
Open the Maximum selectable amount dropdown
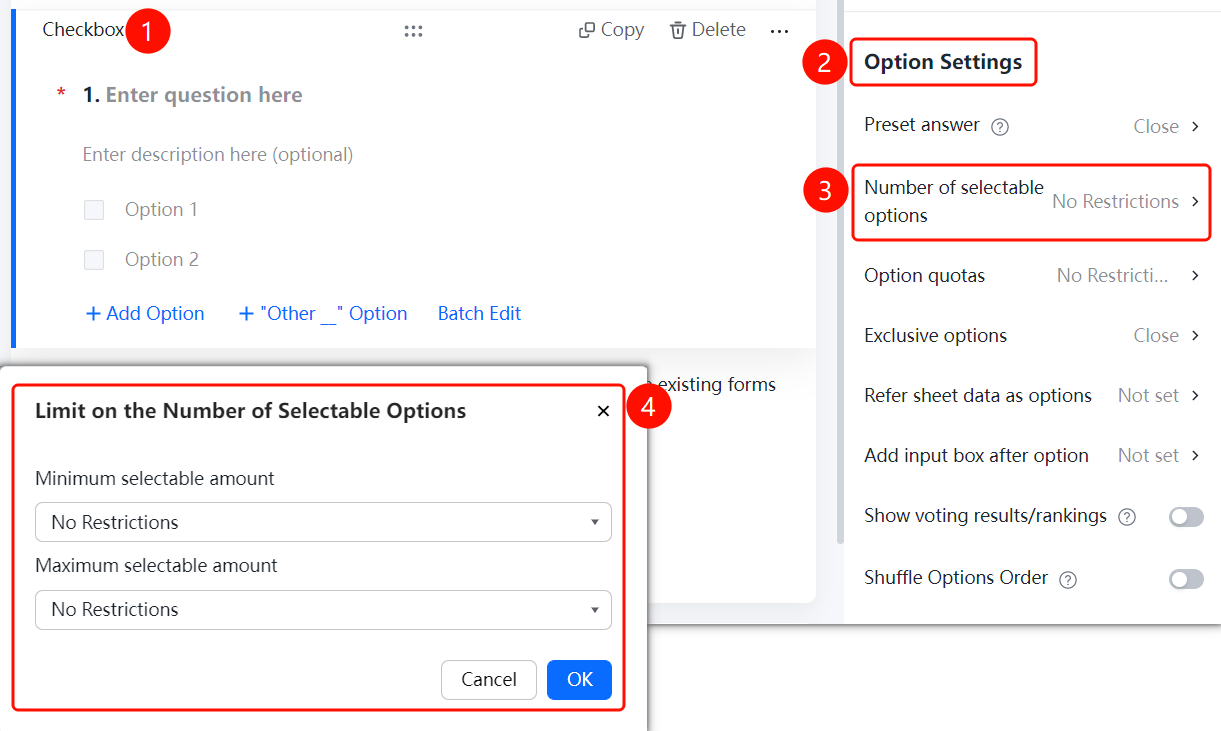(x=323, y=609)
